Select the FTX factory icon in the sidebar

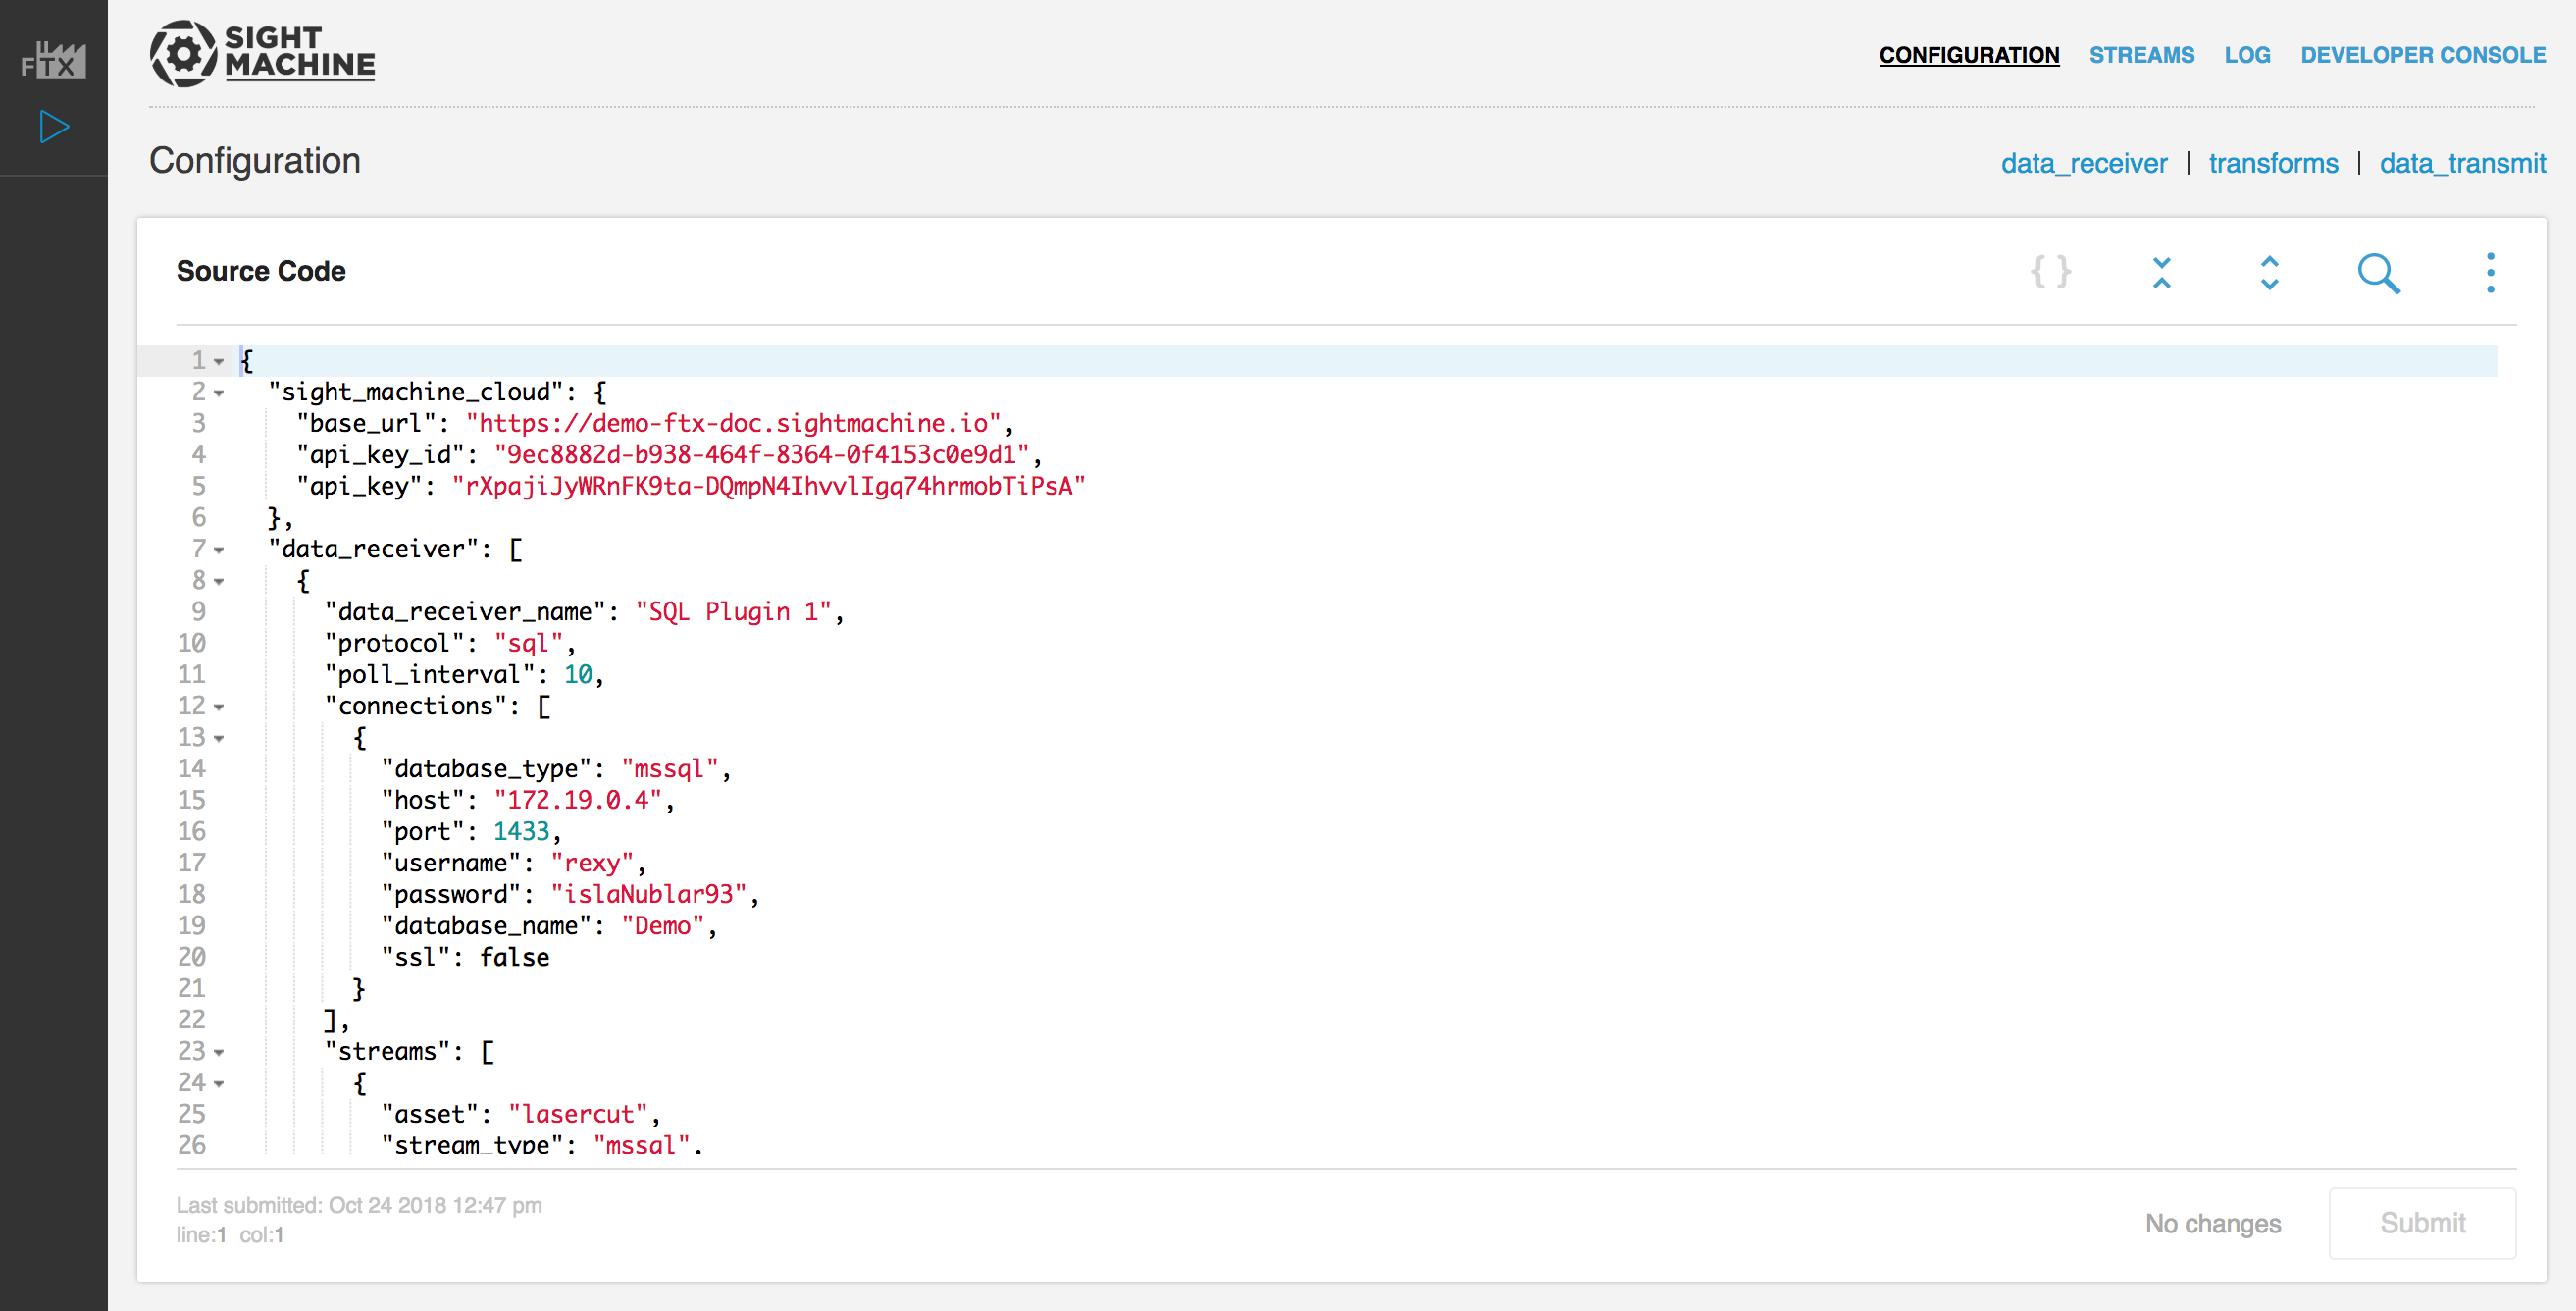(51, 59)
